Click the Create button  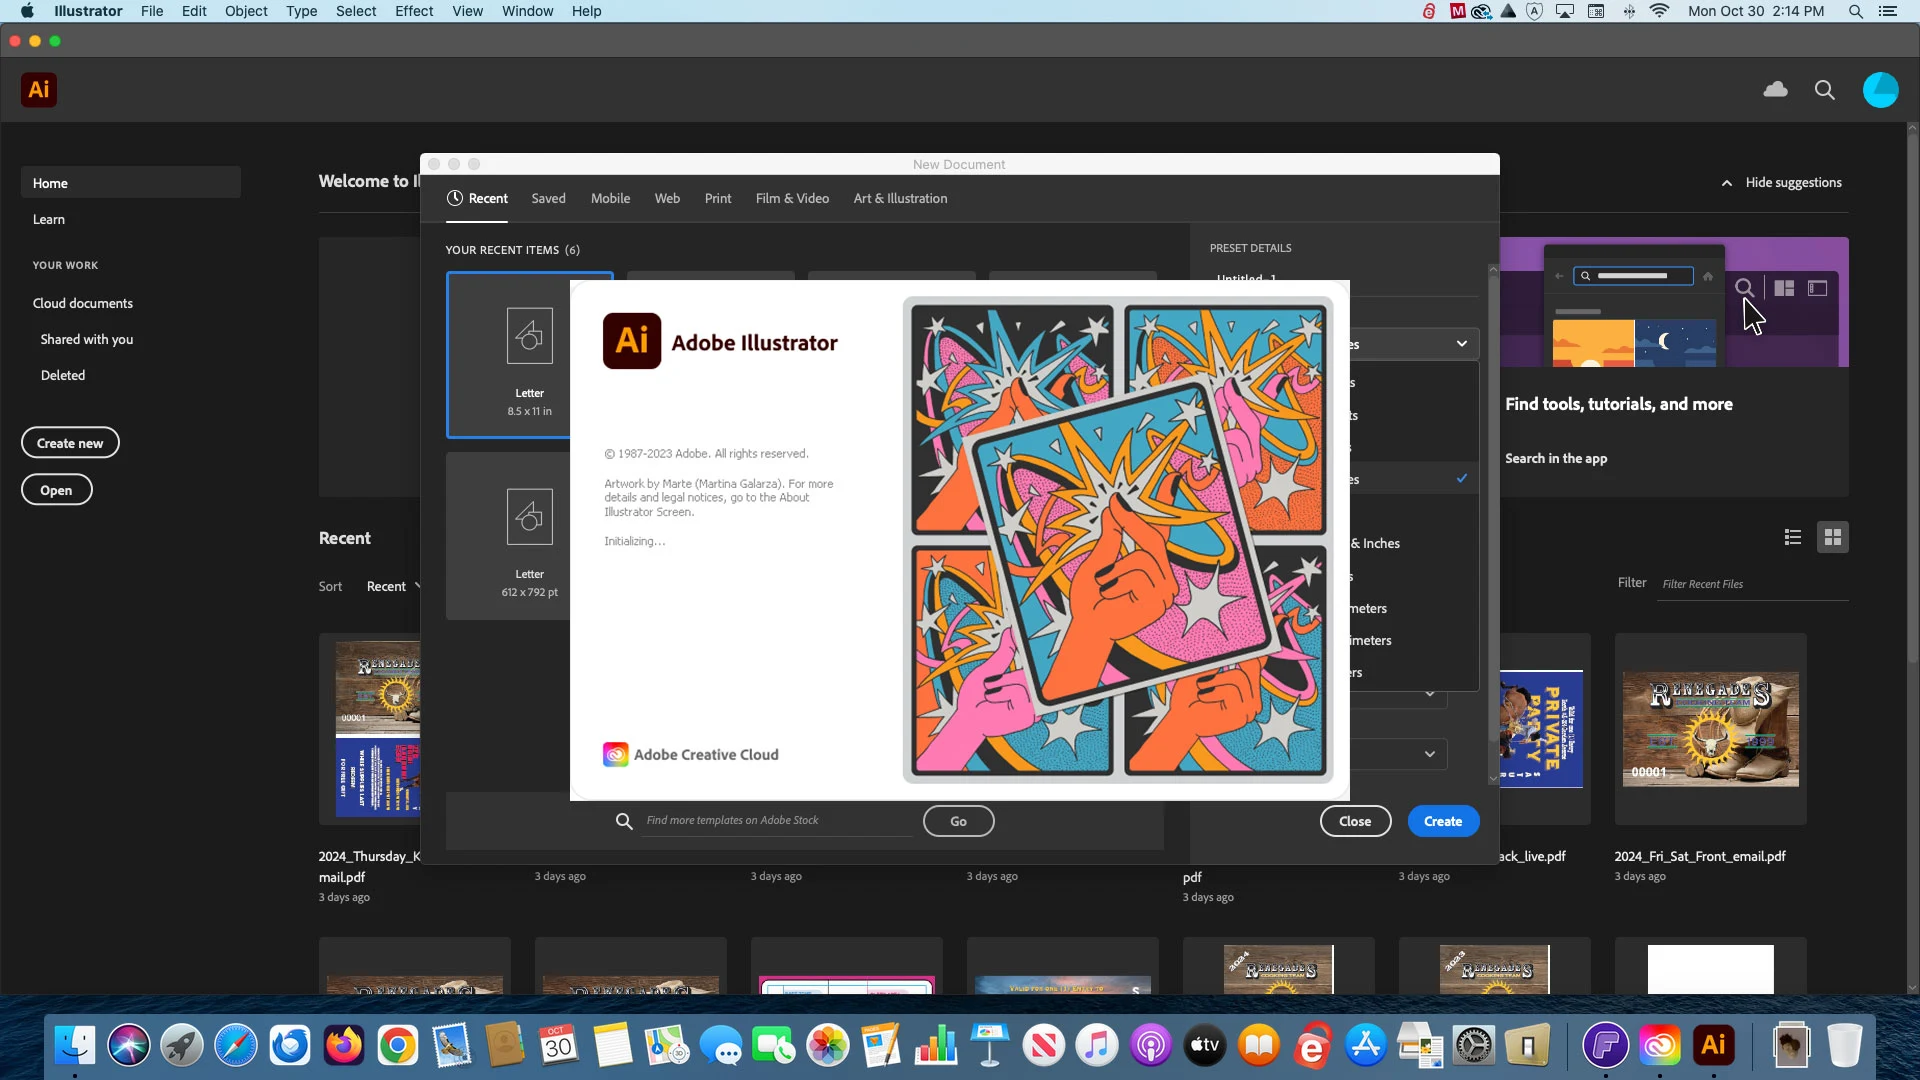click(1442, 820)
